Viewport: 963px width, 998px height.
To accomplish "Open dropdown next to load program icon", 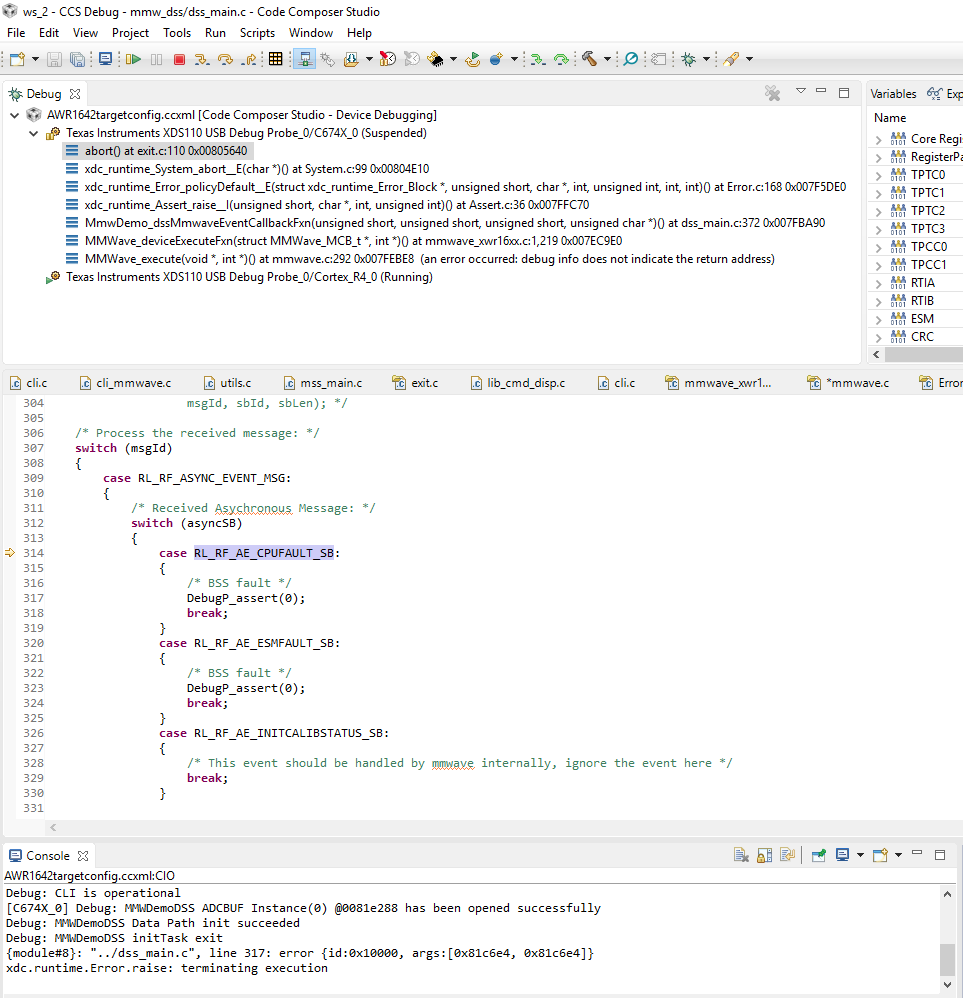I will click(x=369, y=59).
